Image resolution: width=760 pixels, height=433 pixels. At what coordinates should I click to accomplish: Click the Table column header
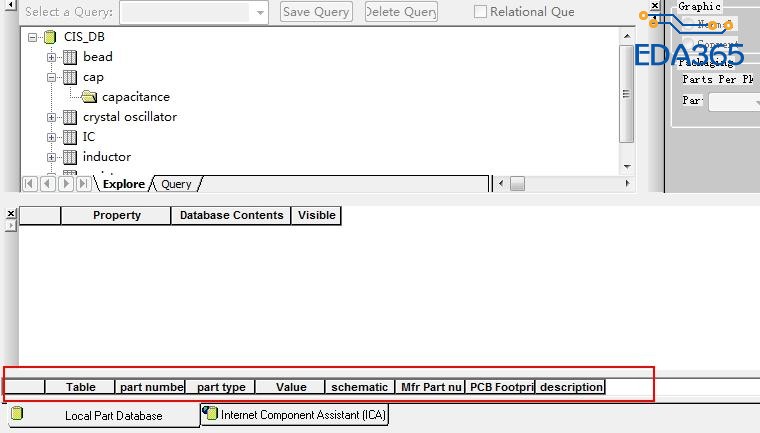pos(80,387)
